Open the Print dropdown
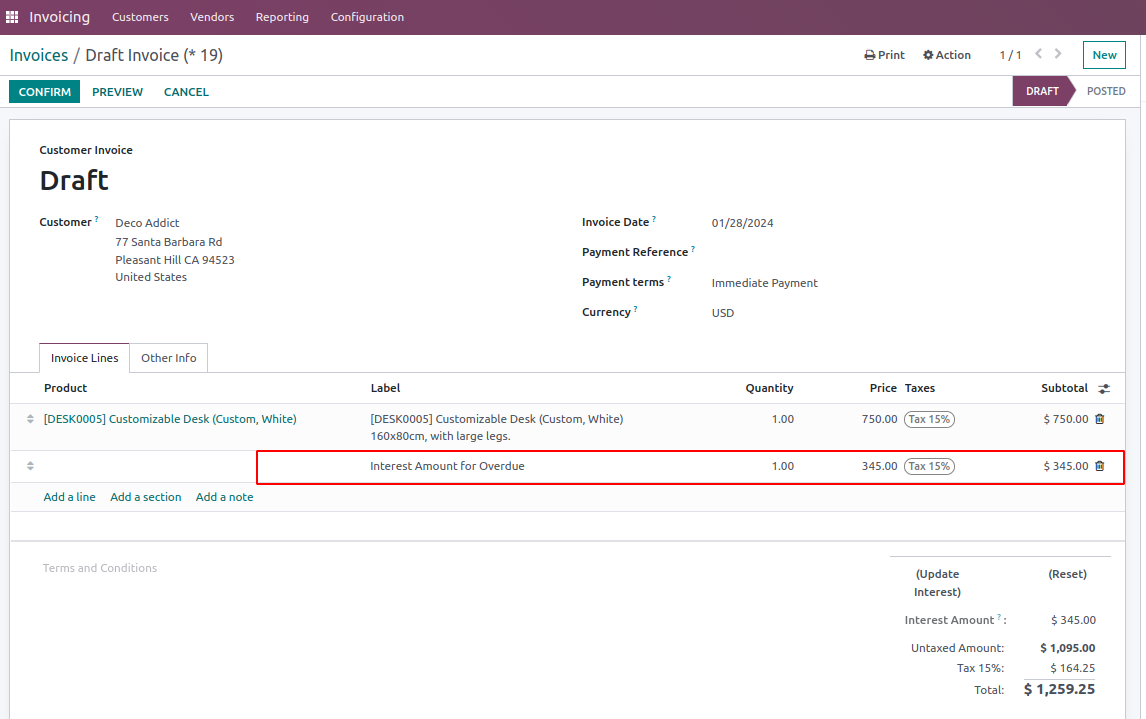This screenshot has height=719, width=1146. pos(884,55)
